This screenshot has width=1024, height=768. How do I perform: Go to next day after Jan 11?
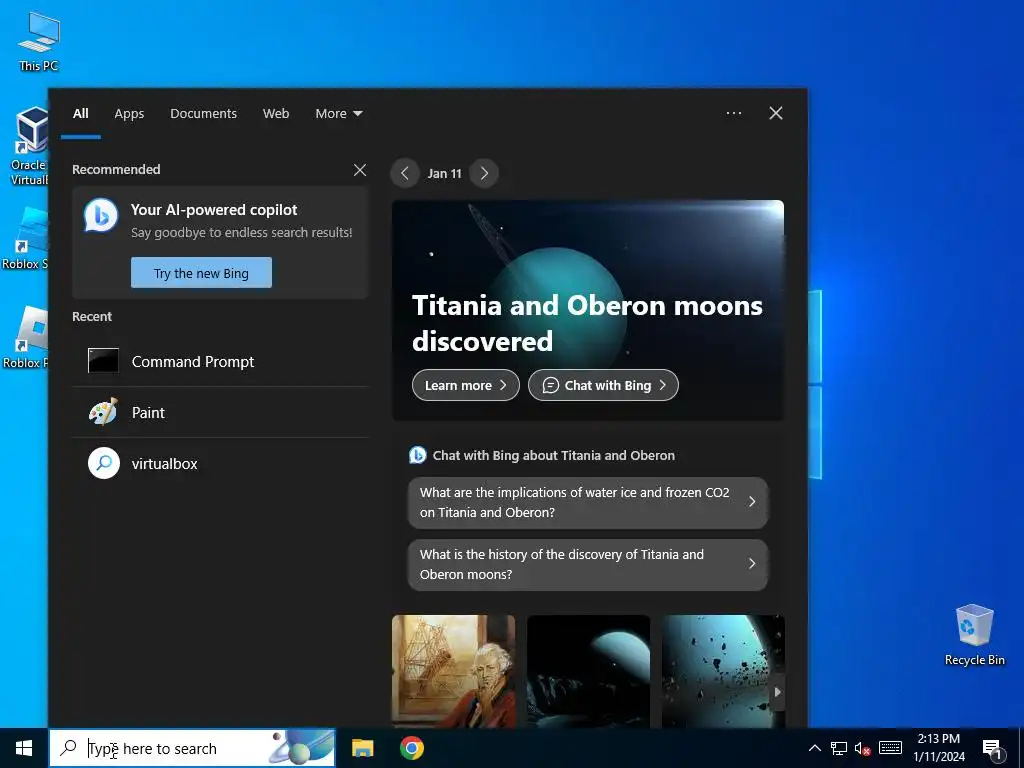(484, 173)
